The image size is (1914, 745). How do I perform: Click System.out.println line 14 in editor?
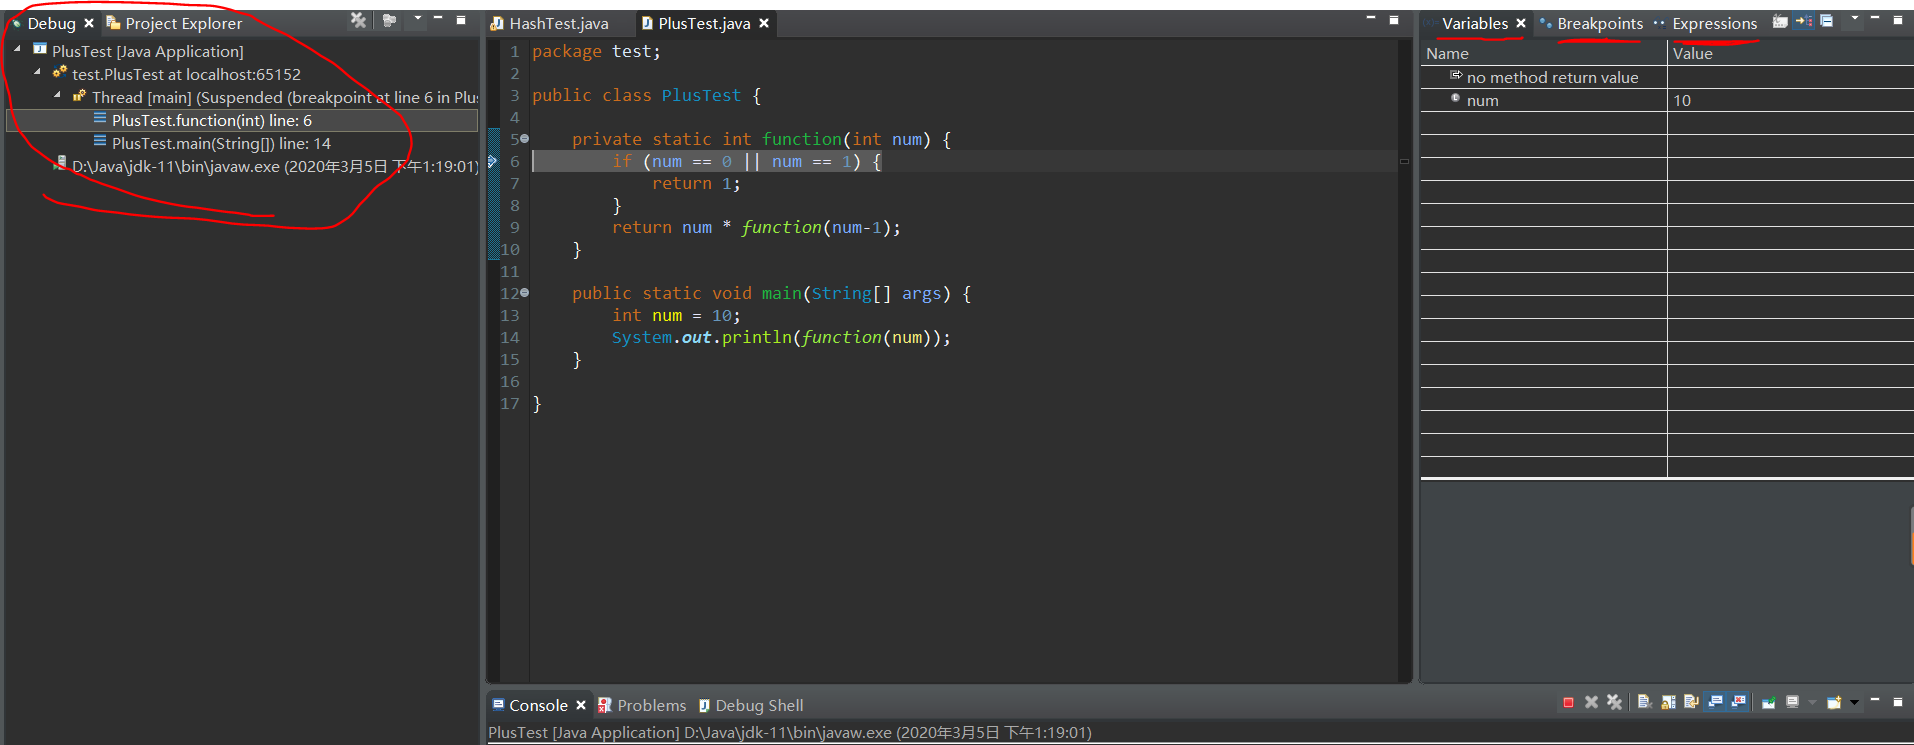(781, 337)
